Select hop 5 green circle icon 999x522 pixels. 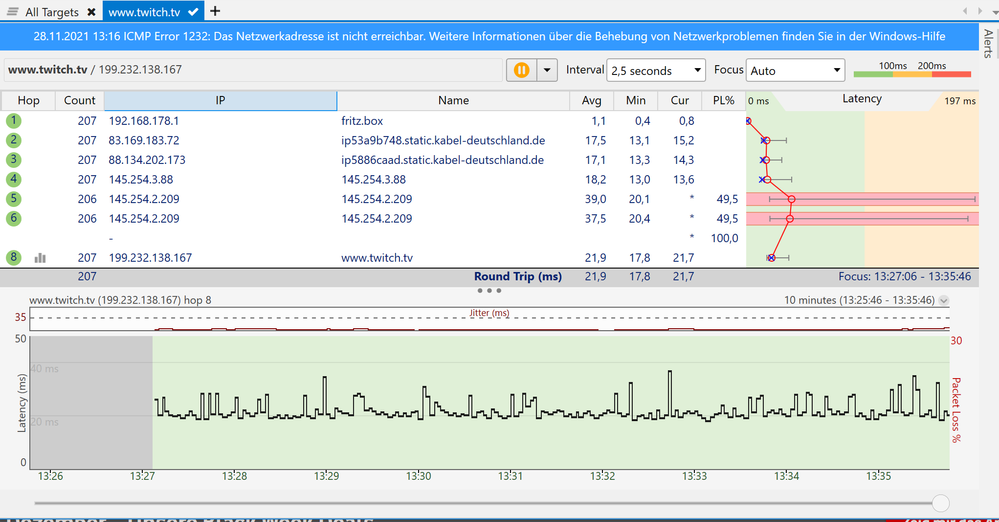13,199
